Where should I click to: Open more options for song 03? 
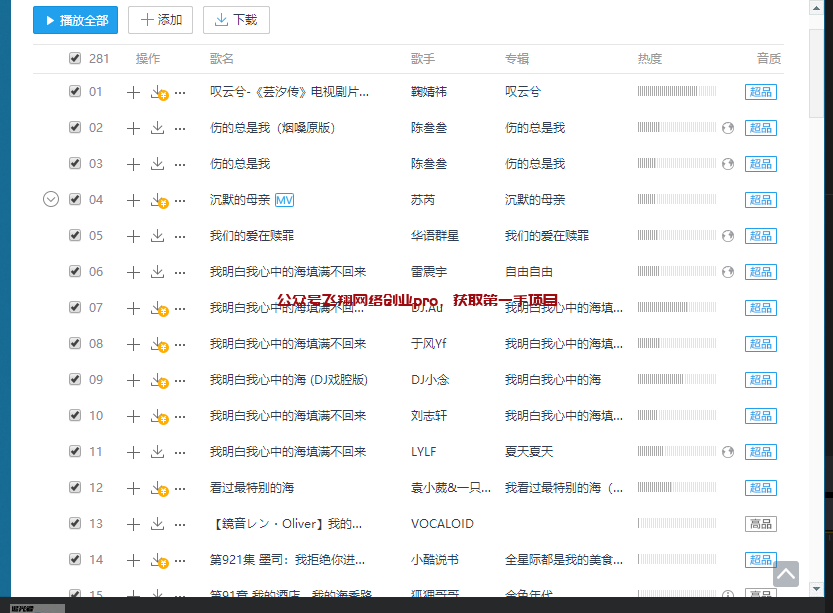click(x=180, y=164)
